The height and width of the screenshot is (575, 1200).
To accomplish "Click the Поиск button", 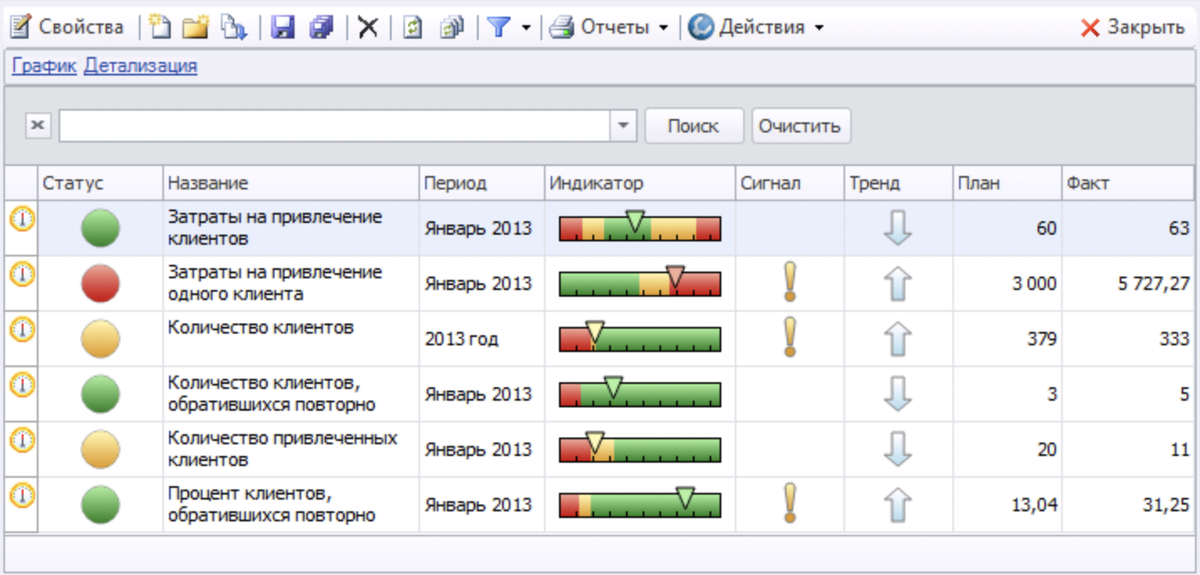I will 694,126.
